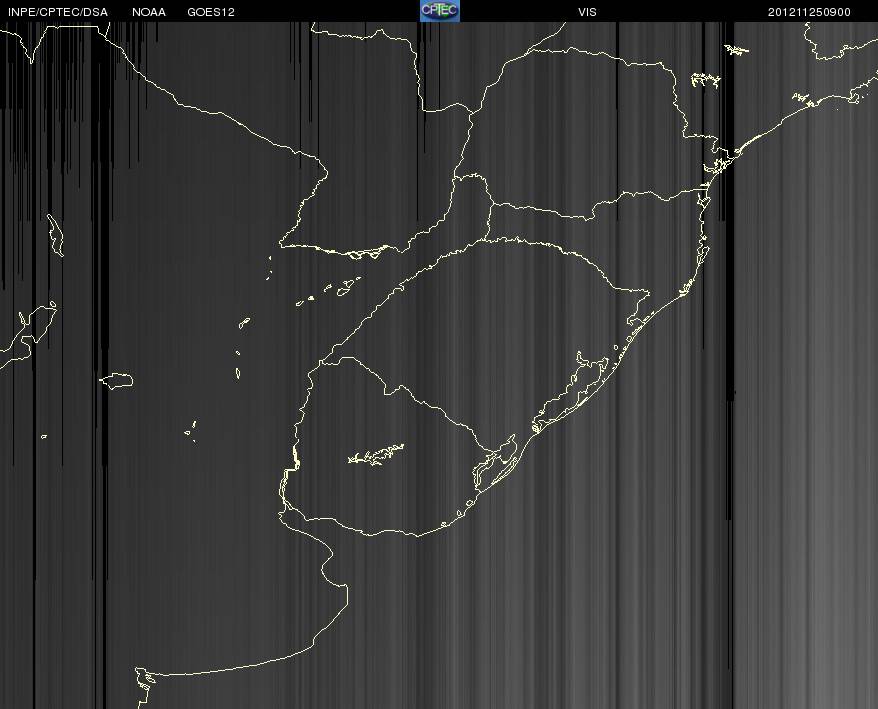Click the GOES12 satellite label

[x=211, y=12]
